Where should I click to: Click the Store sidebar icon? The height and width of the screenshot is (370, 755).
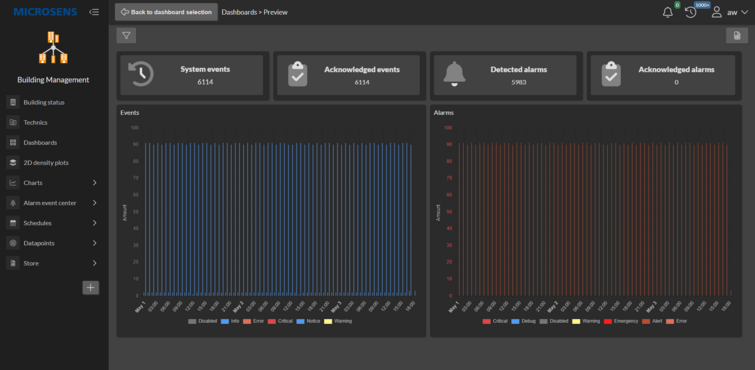13,264
